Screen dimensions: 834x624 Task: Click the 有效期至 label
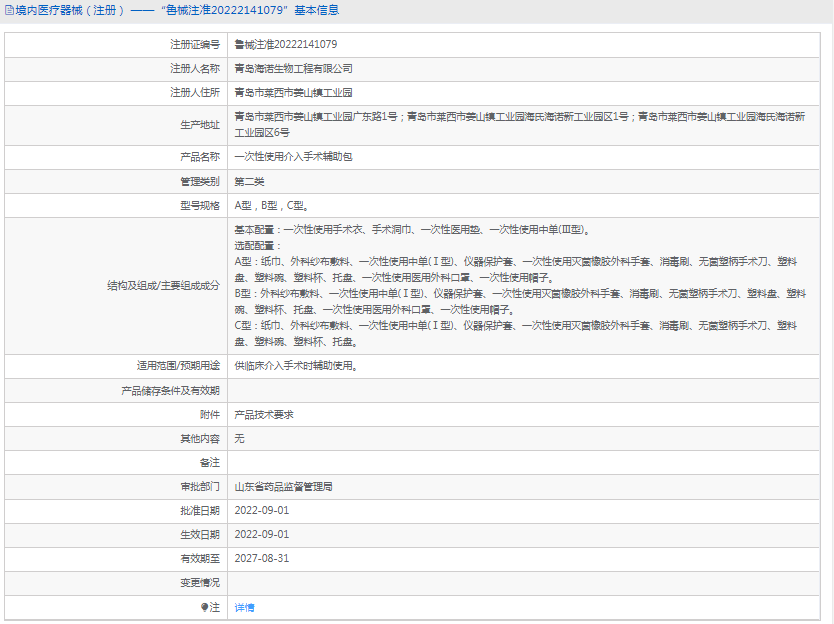point(200,559)
